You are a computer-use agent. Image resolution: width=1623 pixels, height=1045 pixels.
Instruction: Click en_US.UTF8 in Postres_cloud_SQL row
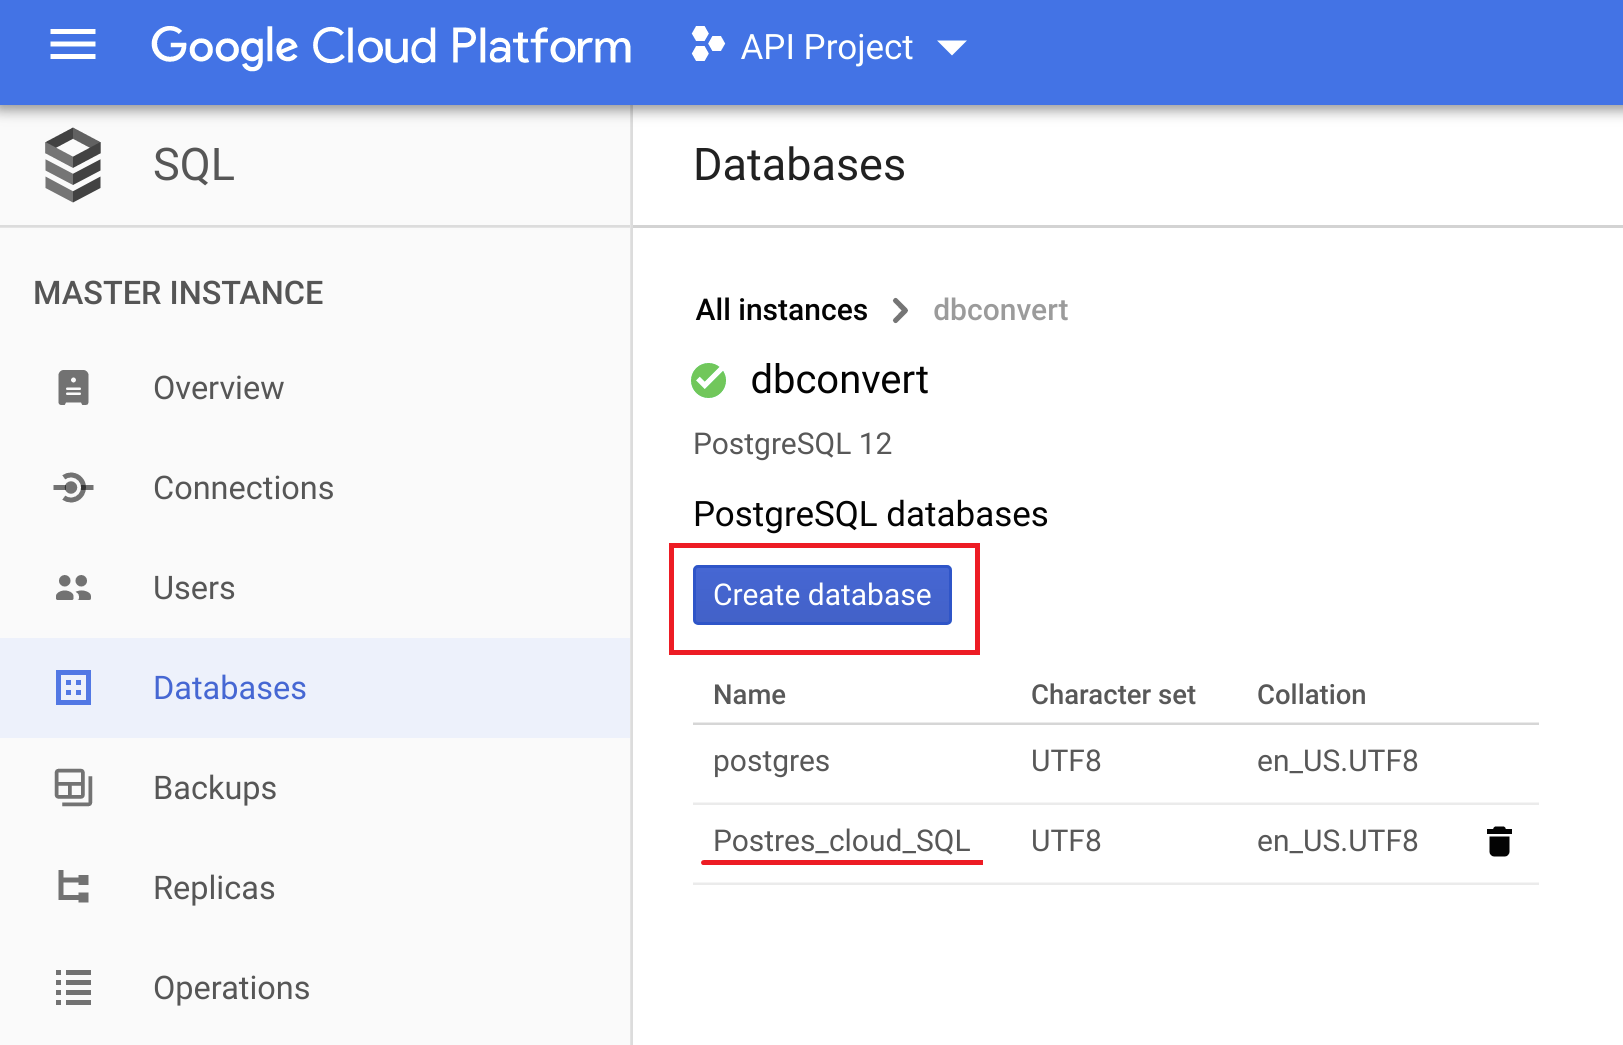pos(1337,841)
